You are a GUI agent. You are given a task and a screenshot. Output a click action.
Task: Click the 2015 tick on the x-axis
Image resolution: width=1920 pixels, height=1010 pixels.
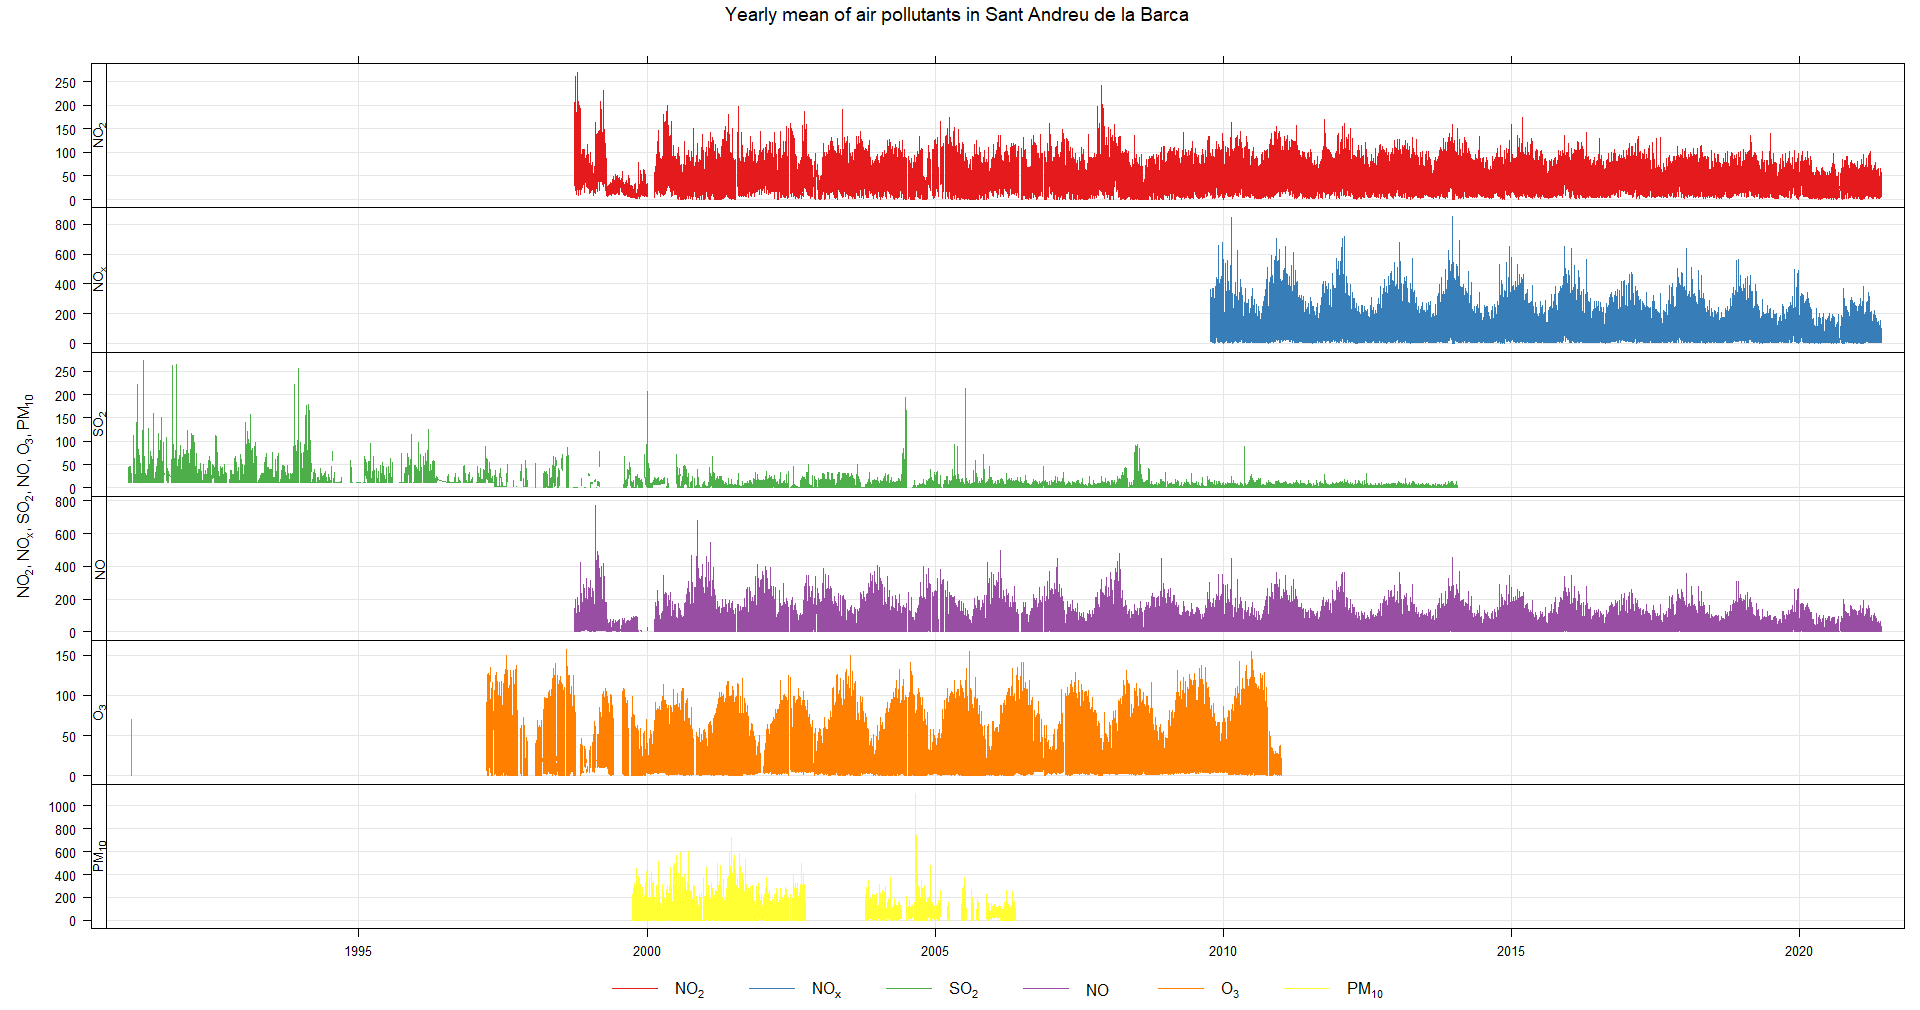[1511, 951]
